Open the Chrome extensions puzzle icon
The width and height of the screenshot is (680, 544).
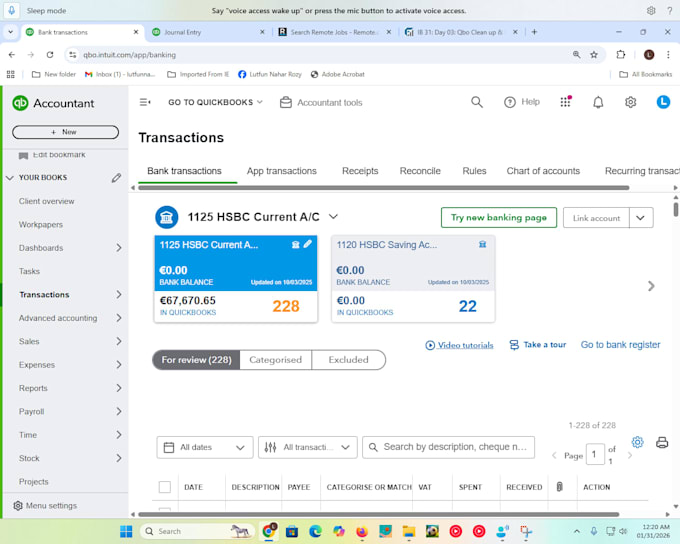point(621,55)
